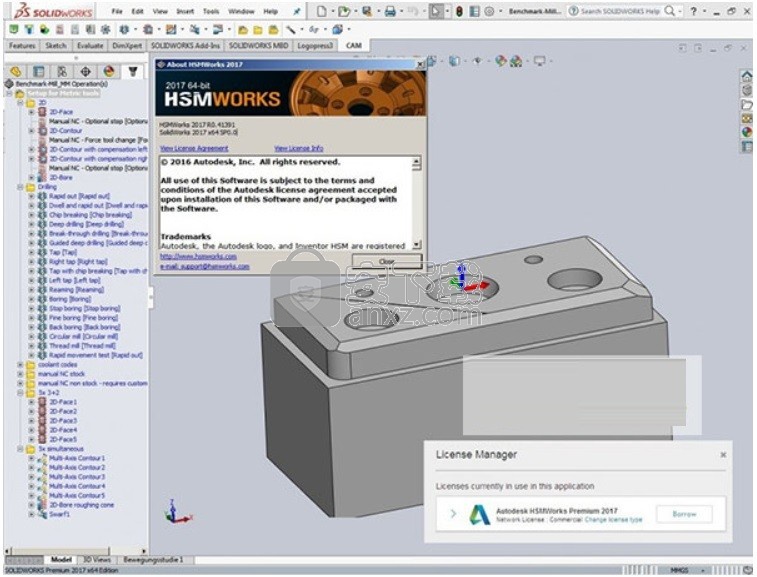This screenshot has height=577, width=757.
Task: Open the PropertyManager tab
Action: point(39,72)
